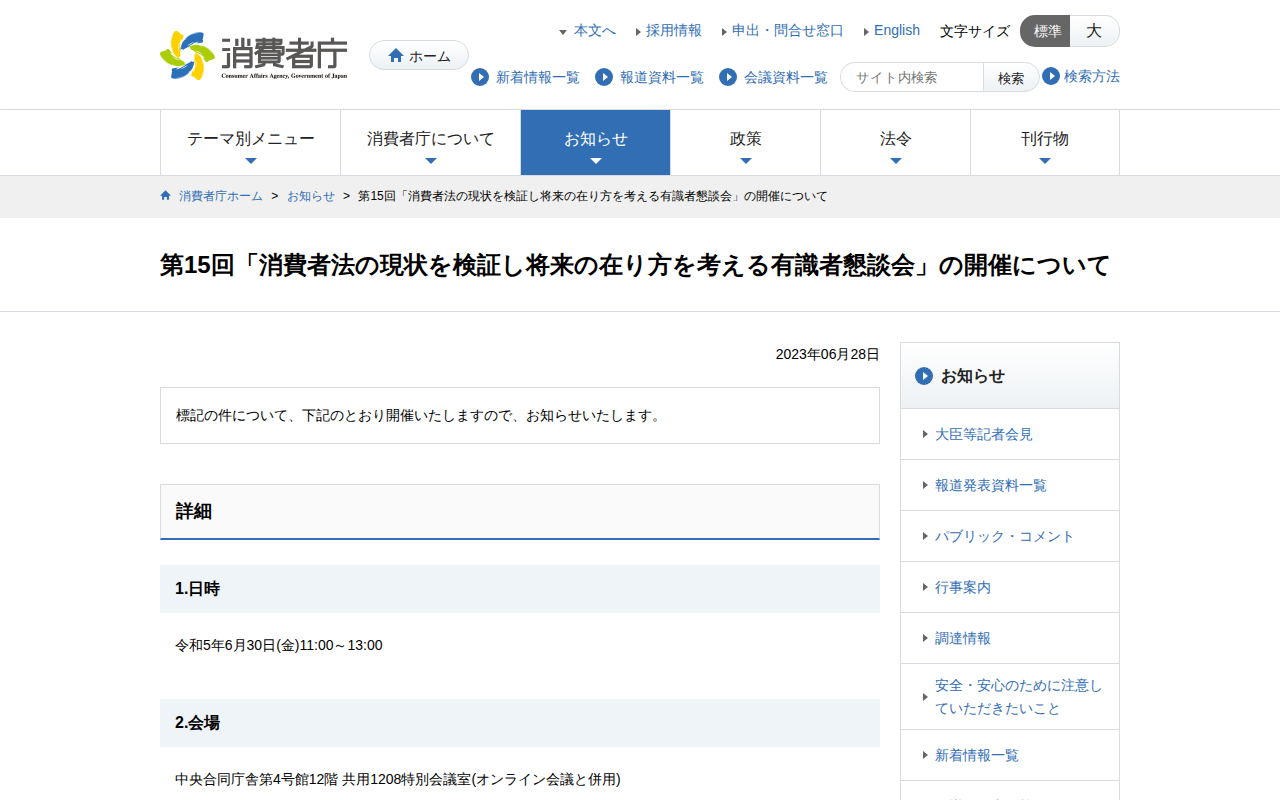Click the arrow icon beside 検索方法
This screenshot has height=800, width=1280.
1051,76
